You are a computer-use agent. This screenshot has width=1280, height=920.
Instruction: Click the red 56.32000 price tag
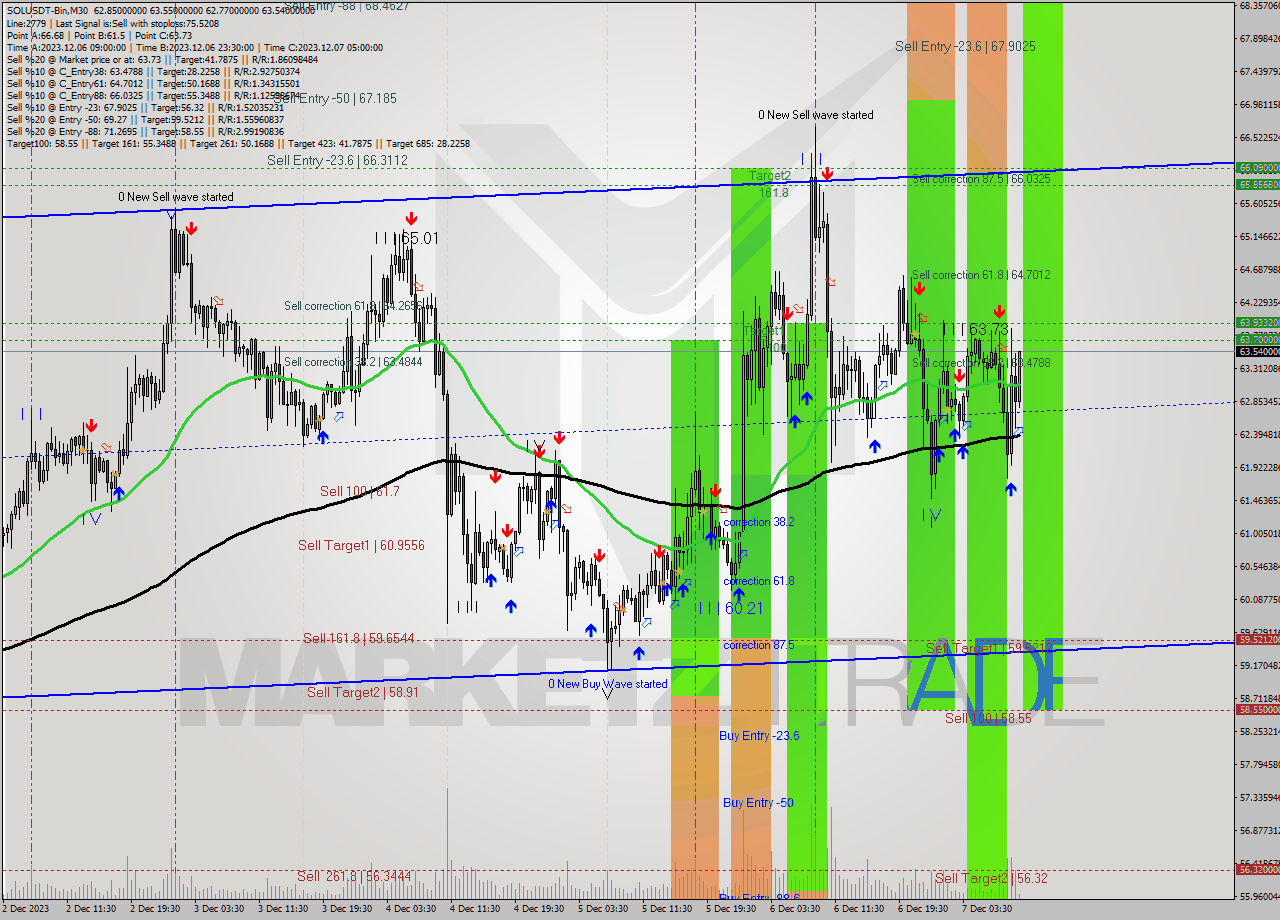pyautogui.click(x=1258, y=869)
